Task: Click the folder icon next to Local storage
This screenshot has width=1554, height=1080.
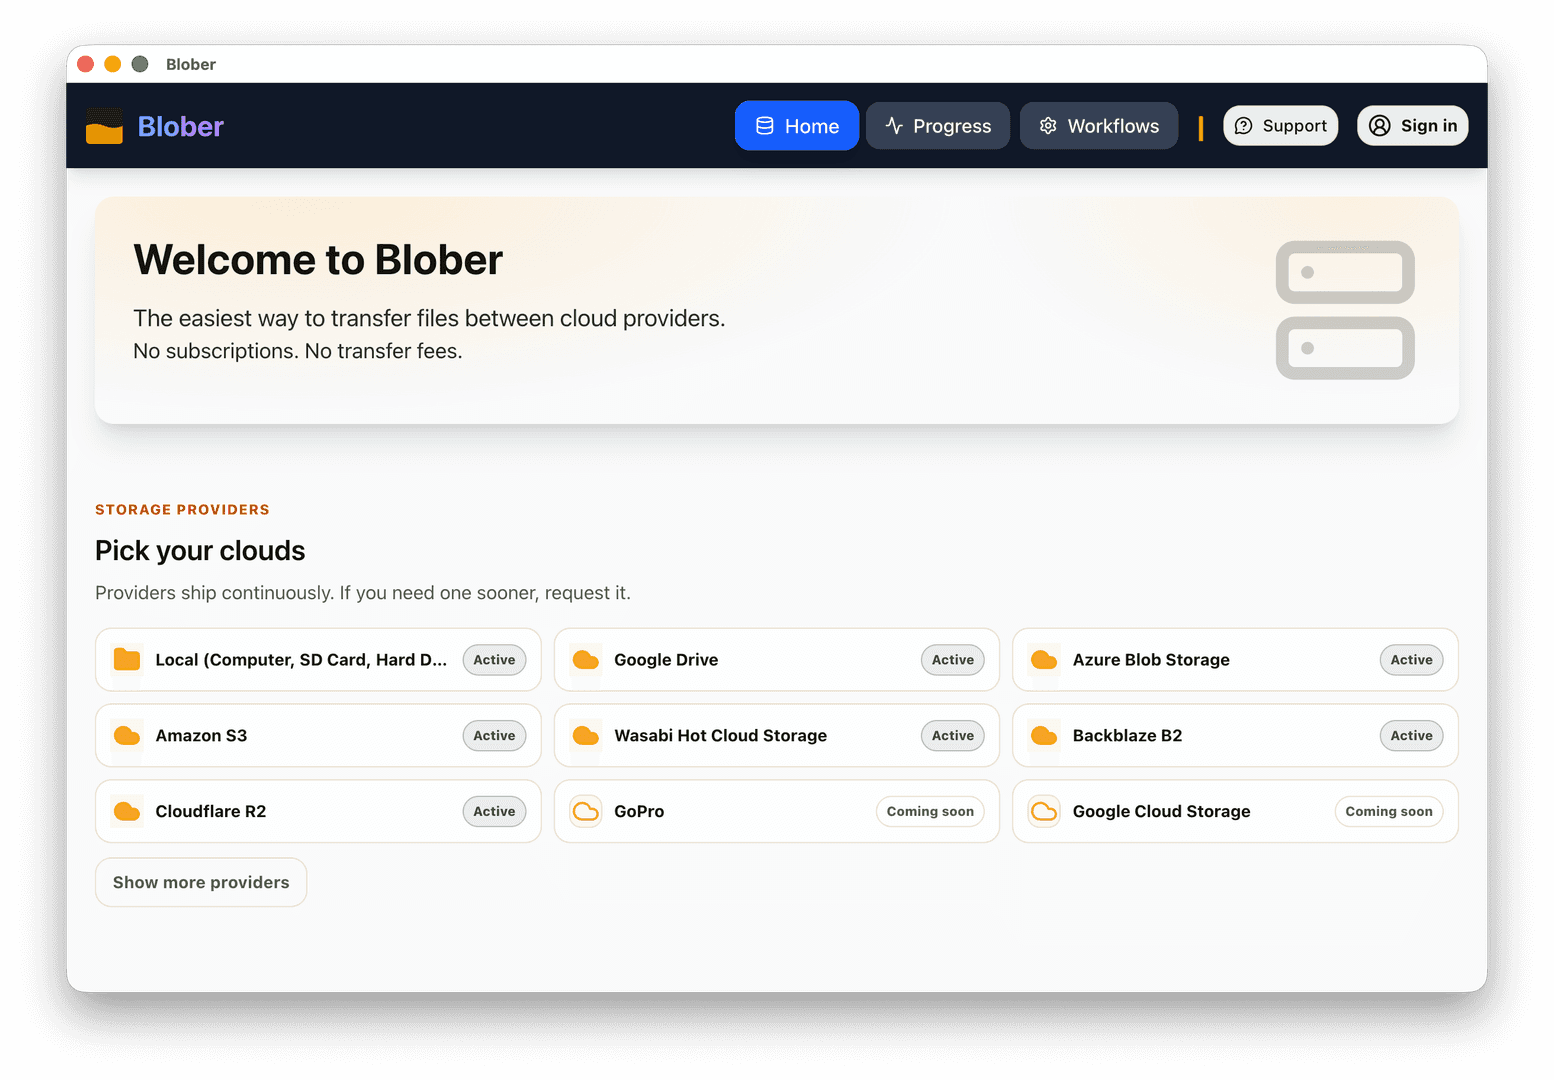Action: pos(126,659)
